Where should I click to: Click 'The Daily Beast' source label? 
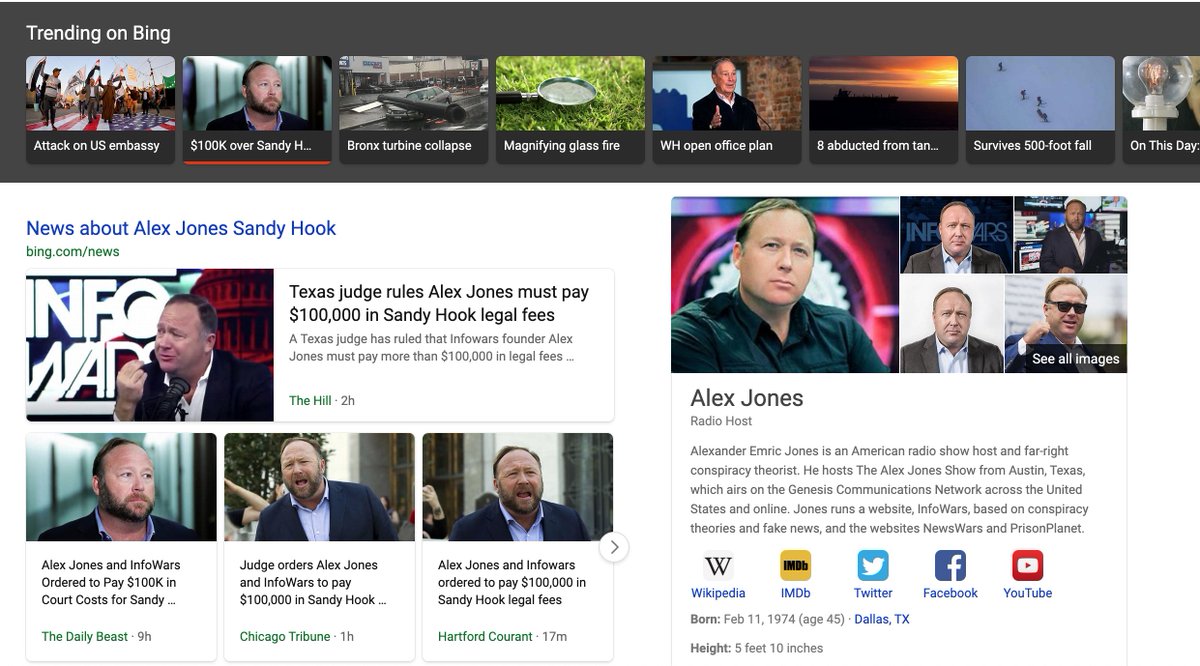pos(85,637)
